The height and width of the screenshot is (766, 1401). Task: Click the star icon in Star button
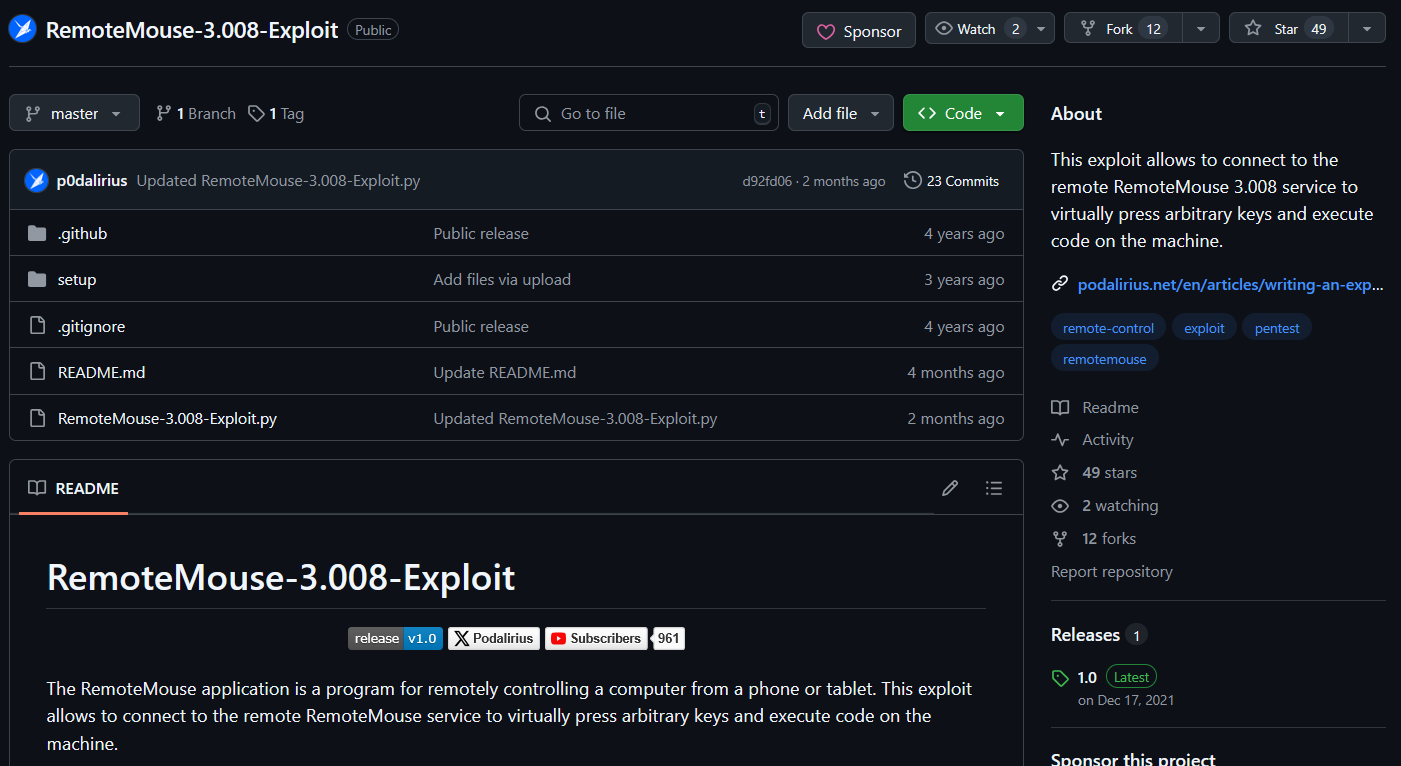tap(1253, 29)
